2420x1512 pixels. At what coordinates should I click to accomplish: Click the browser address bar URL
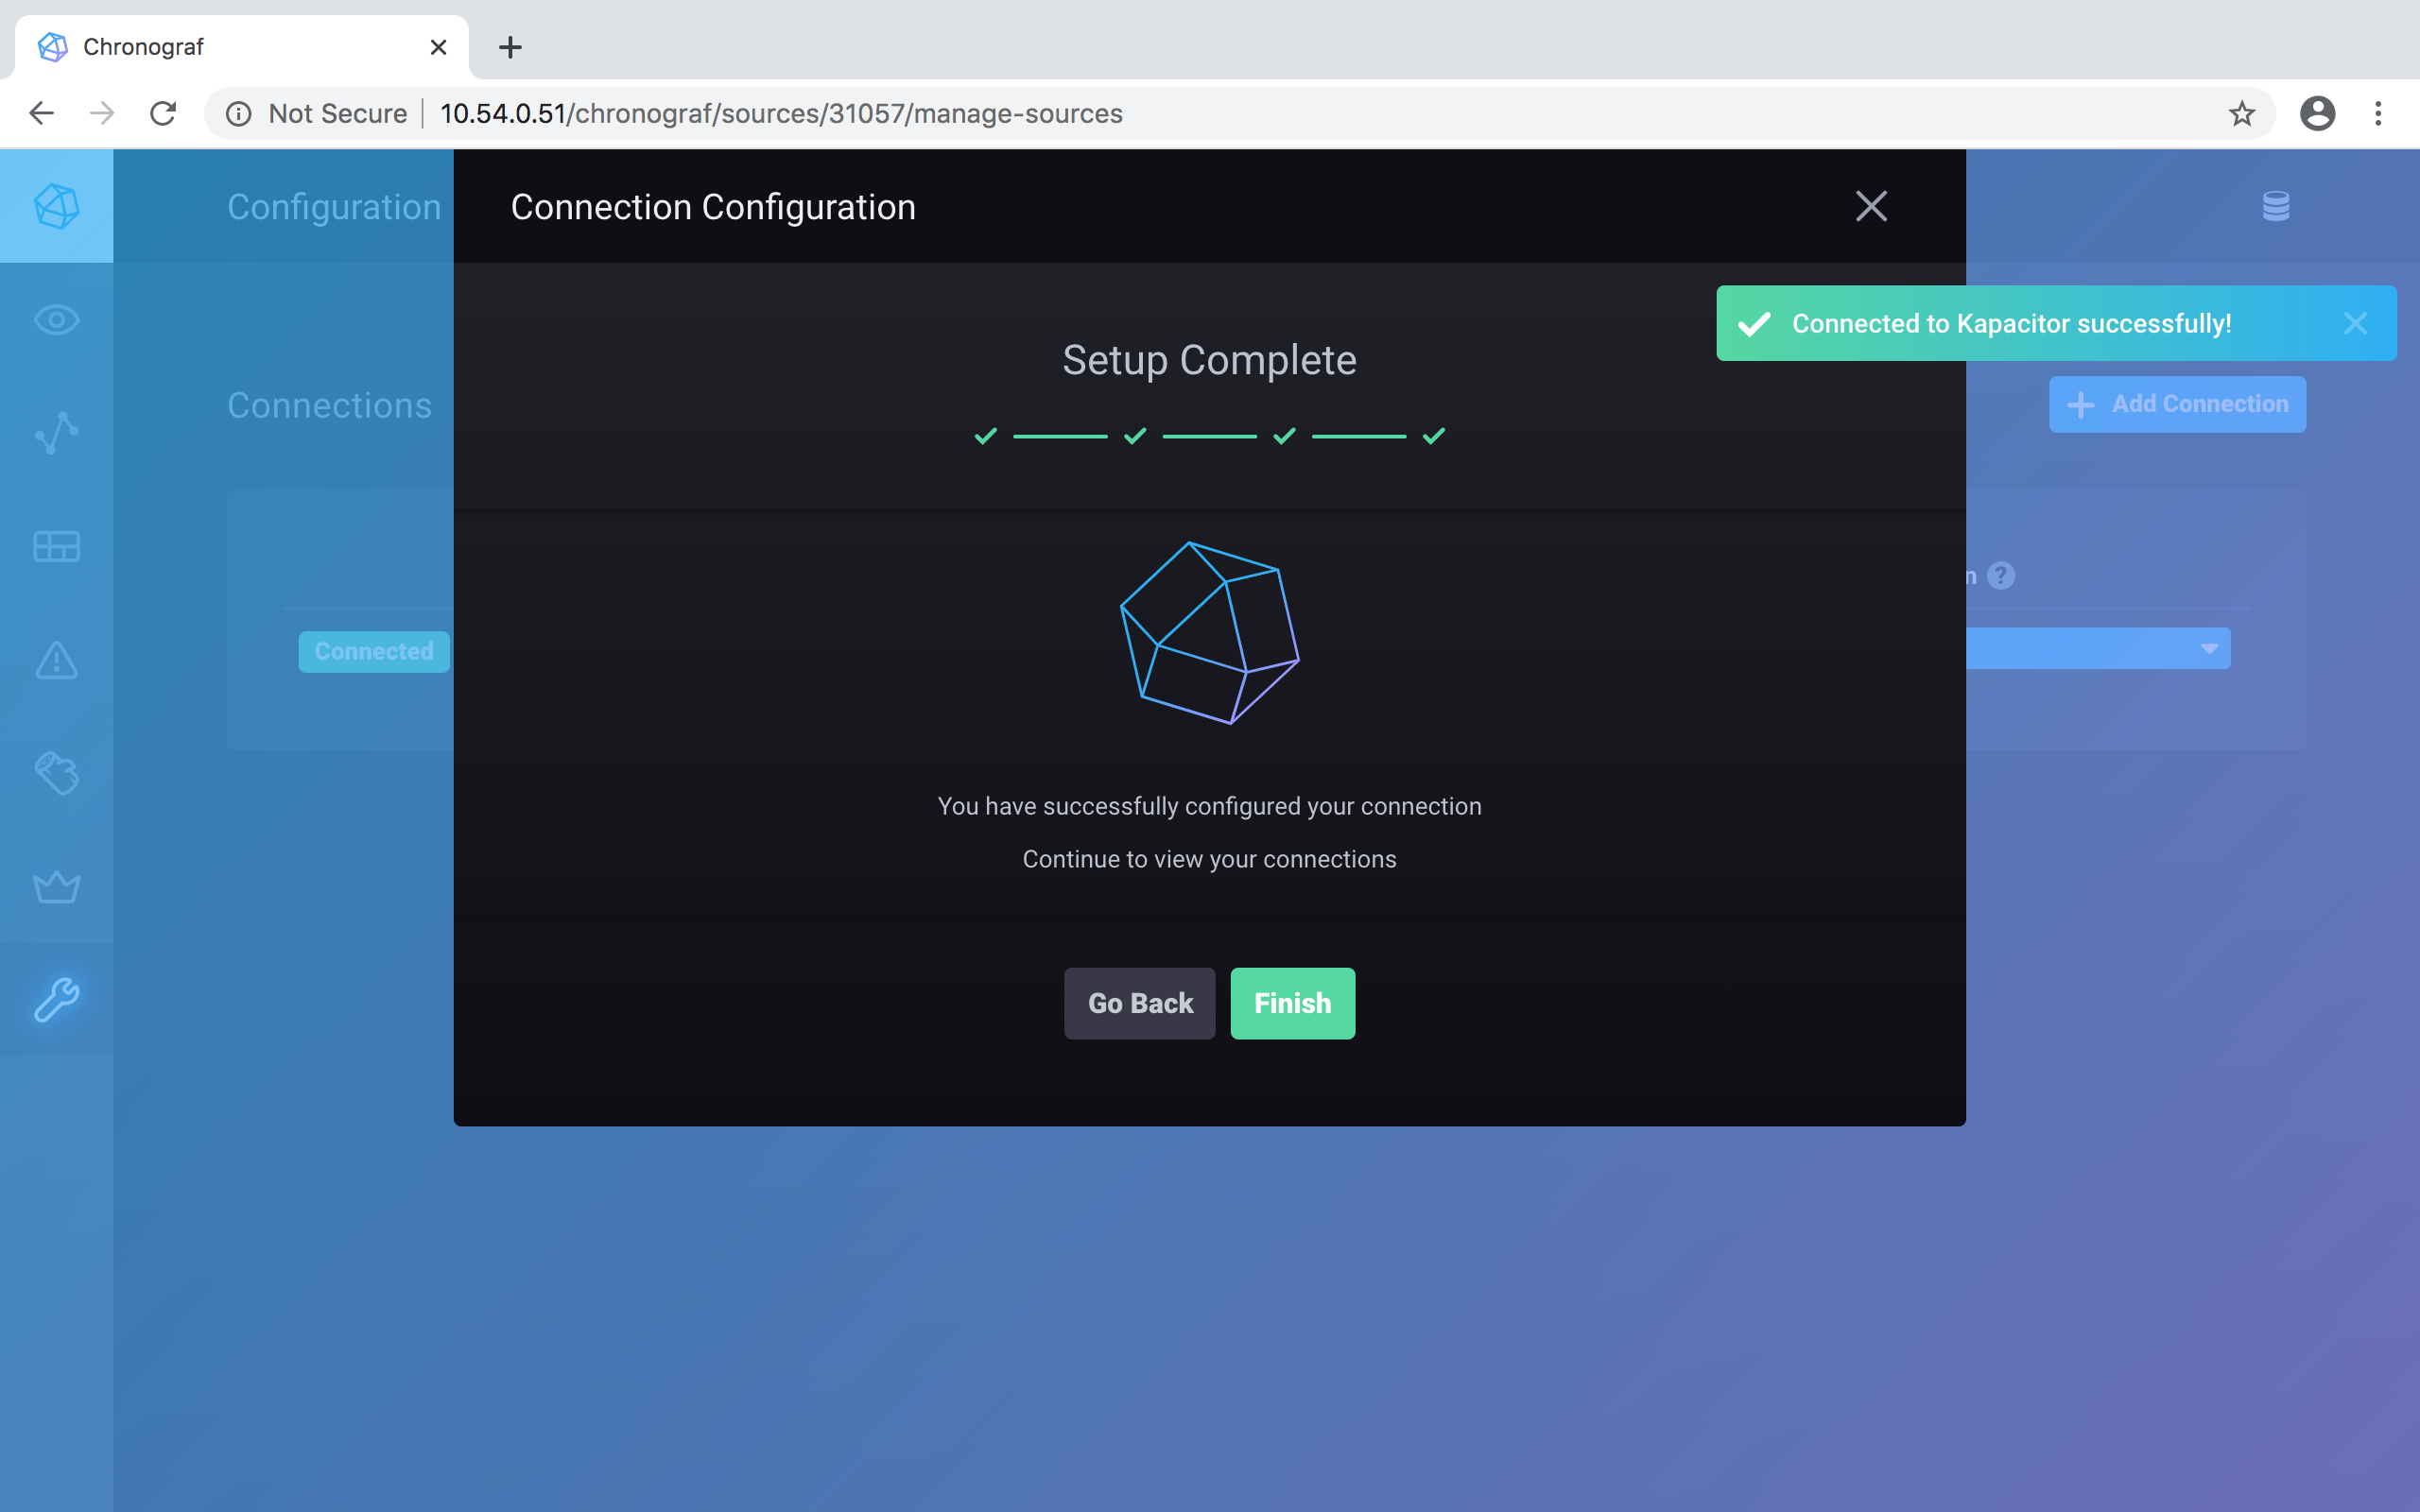coord(781,113)
